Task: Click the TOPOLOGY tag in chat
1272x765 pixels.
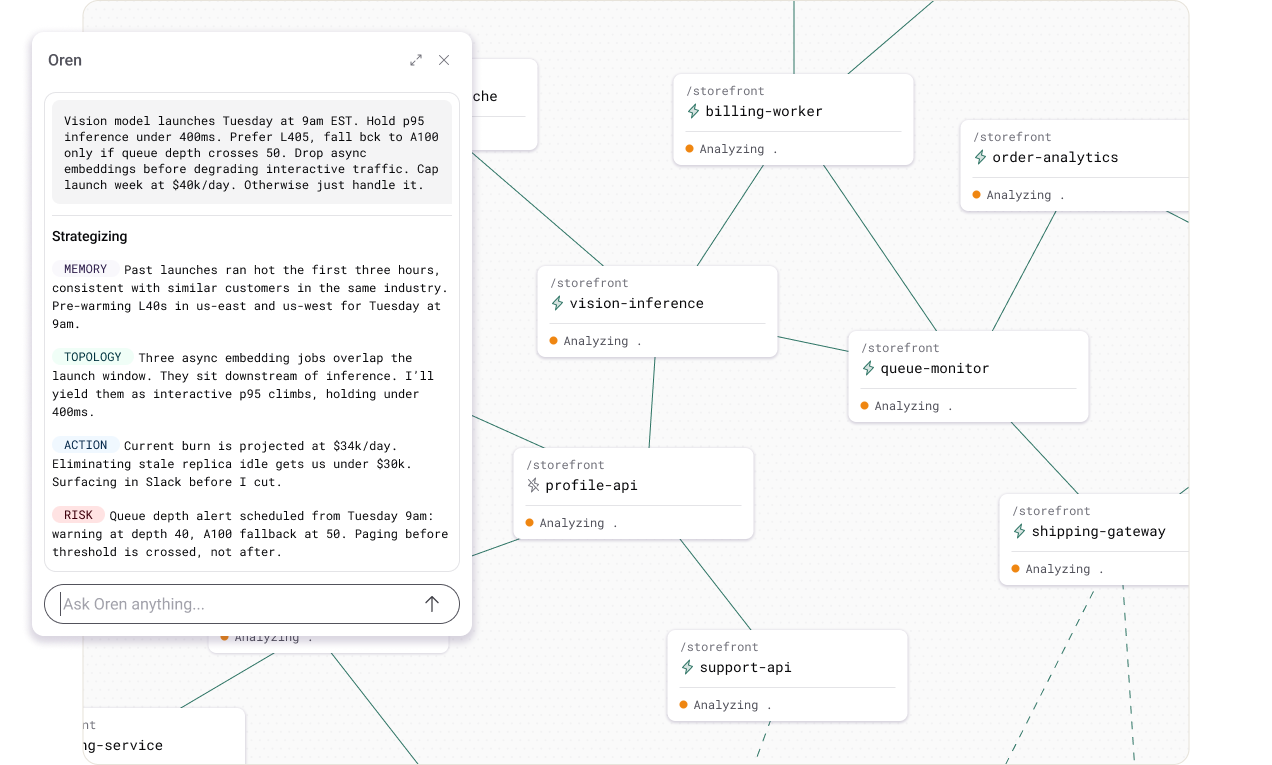Action: click(x=92, y=357)
